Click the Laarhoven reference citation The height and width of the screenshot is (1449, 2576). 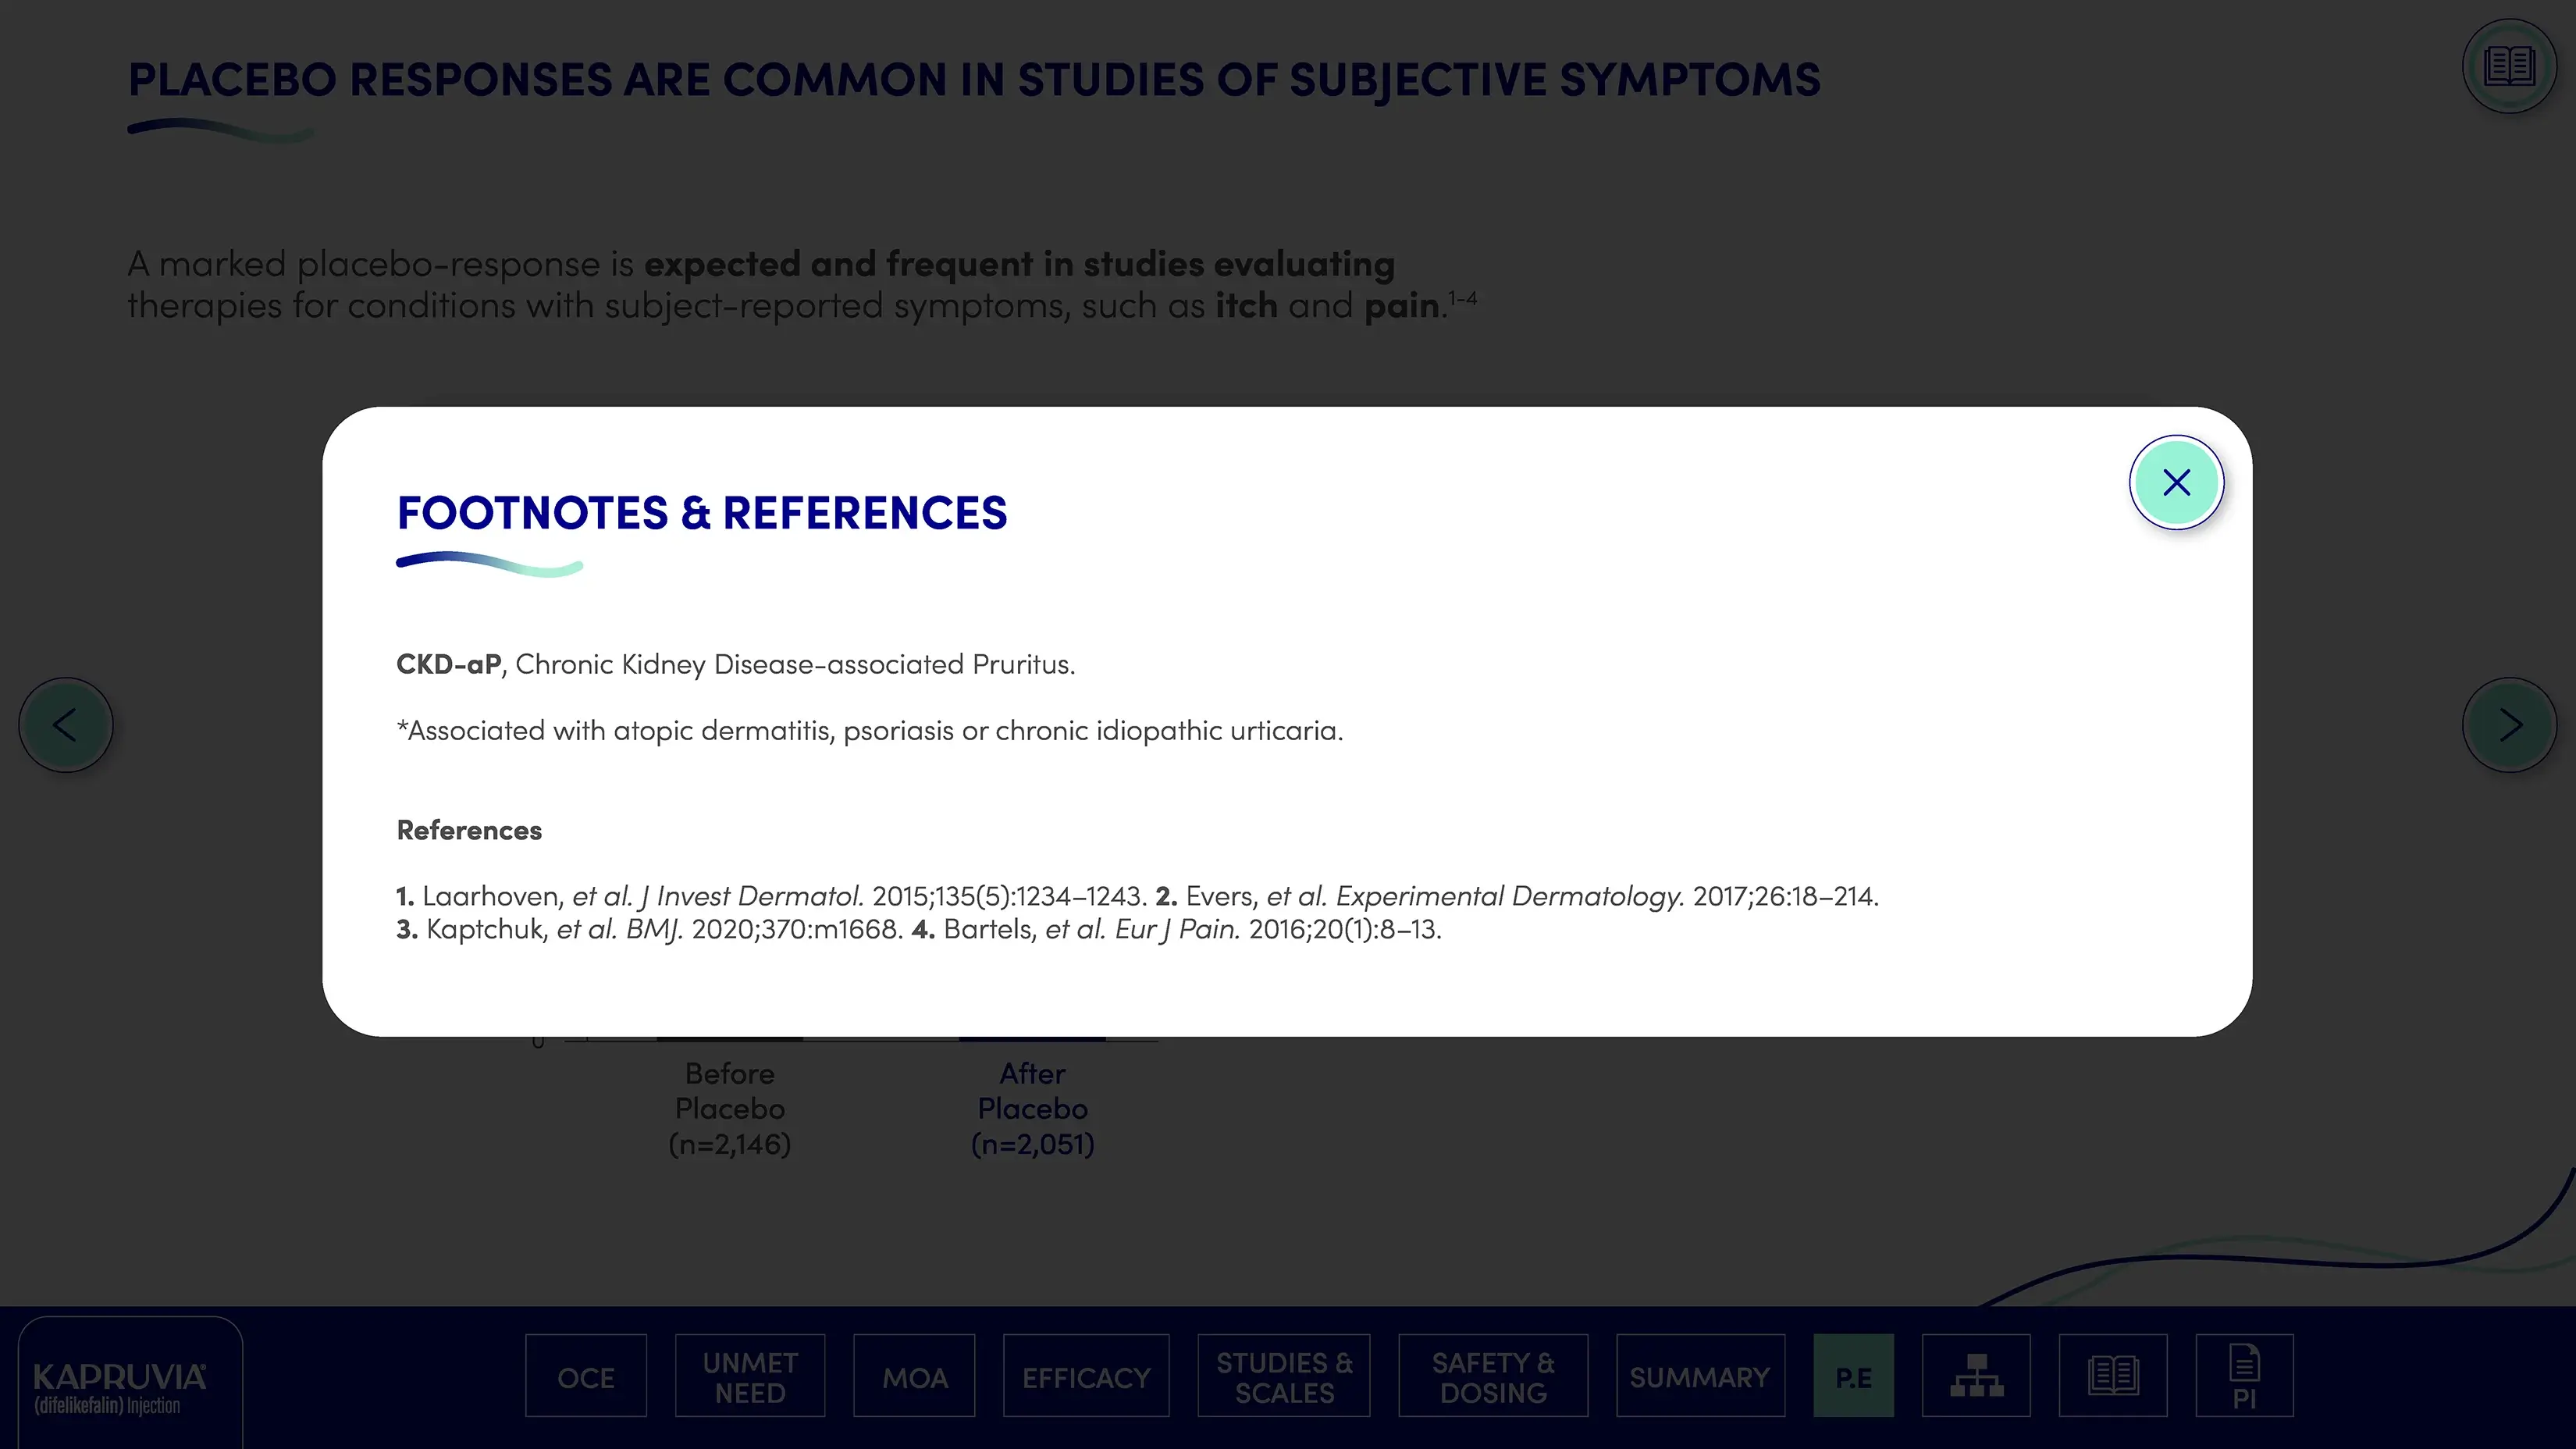click(770, 896)
